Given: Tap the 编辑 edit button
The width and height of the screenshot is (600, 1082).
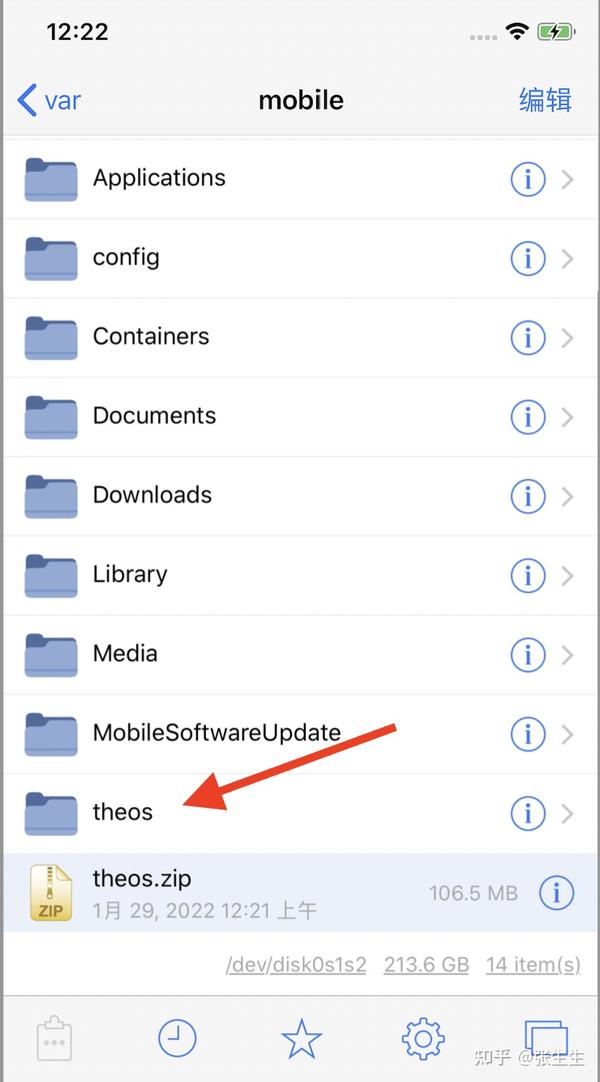Looking at the screenshot, I should click(545, 100).
